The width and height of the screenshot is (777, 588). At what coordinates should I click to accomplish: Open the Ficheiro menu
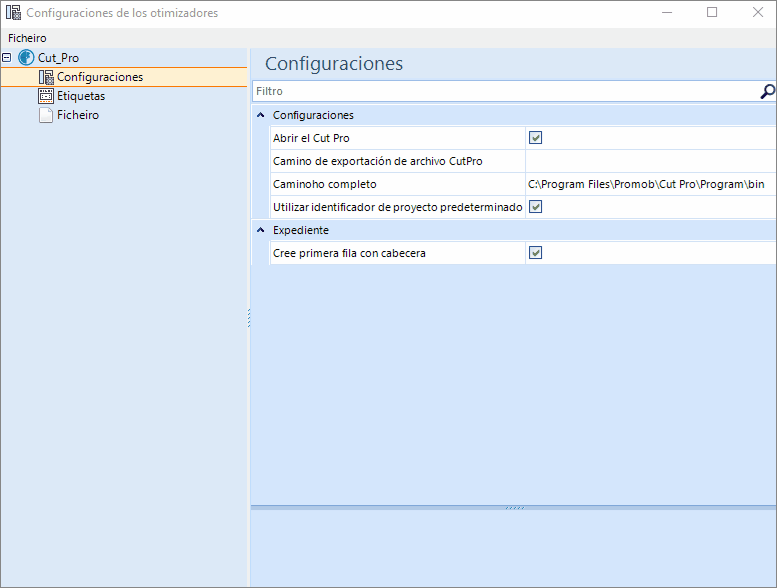(27, 38)
